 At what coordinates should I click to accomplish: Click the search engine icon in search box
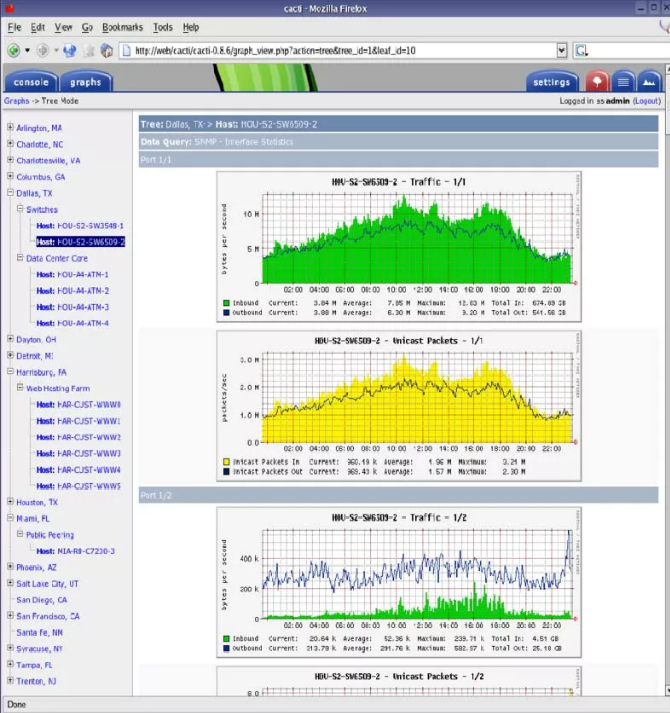[582, 50]
